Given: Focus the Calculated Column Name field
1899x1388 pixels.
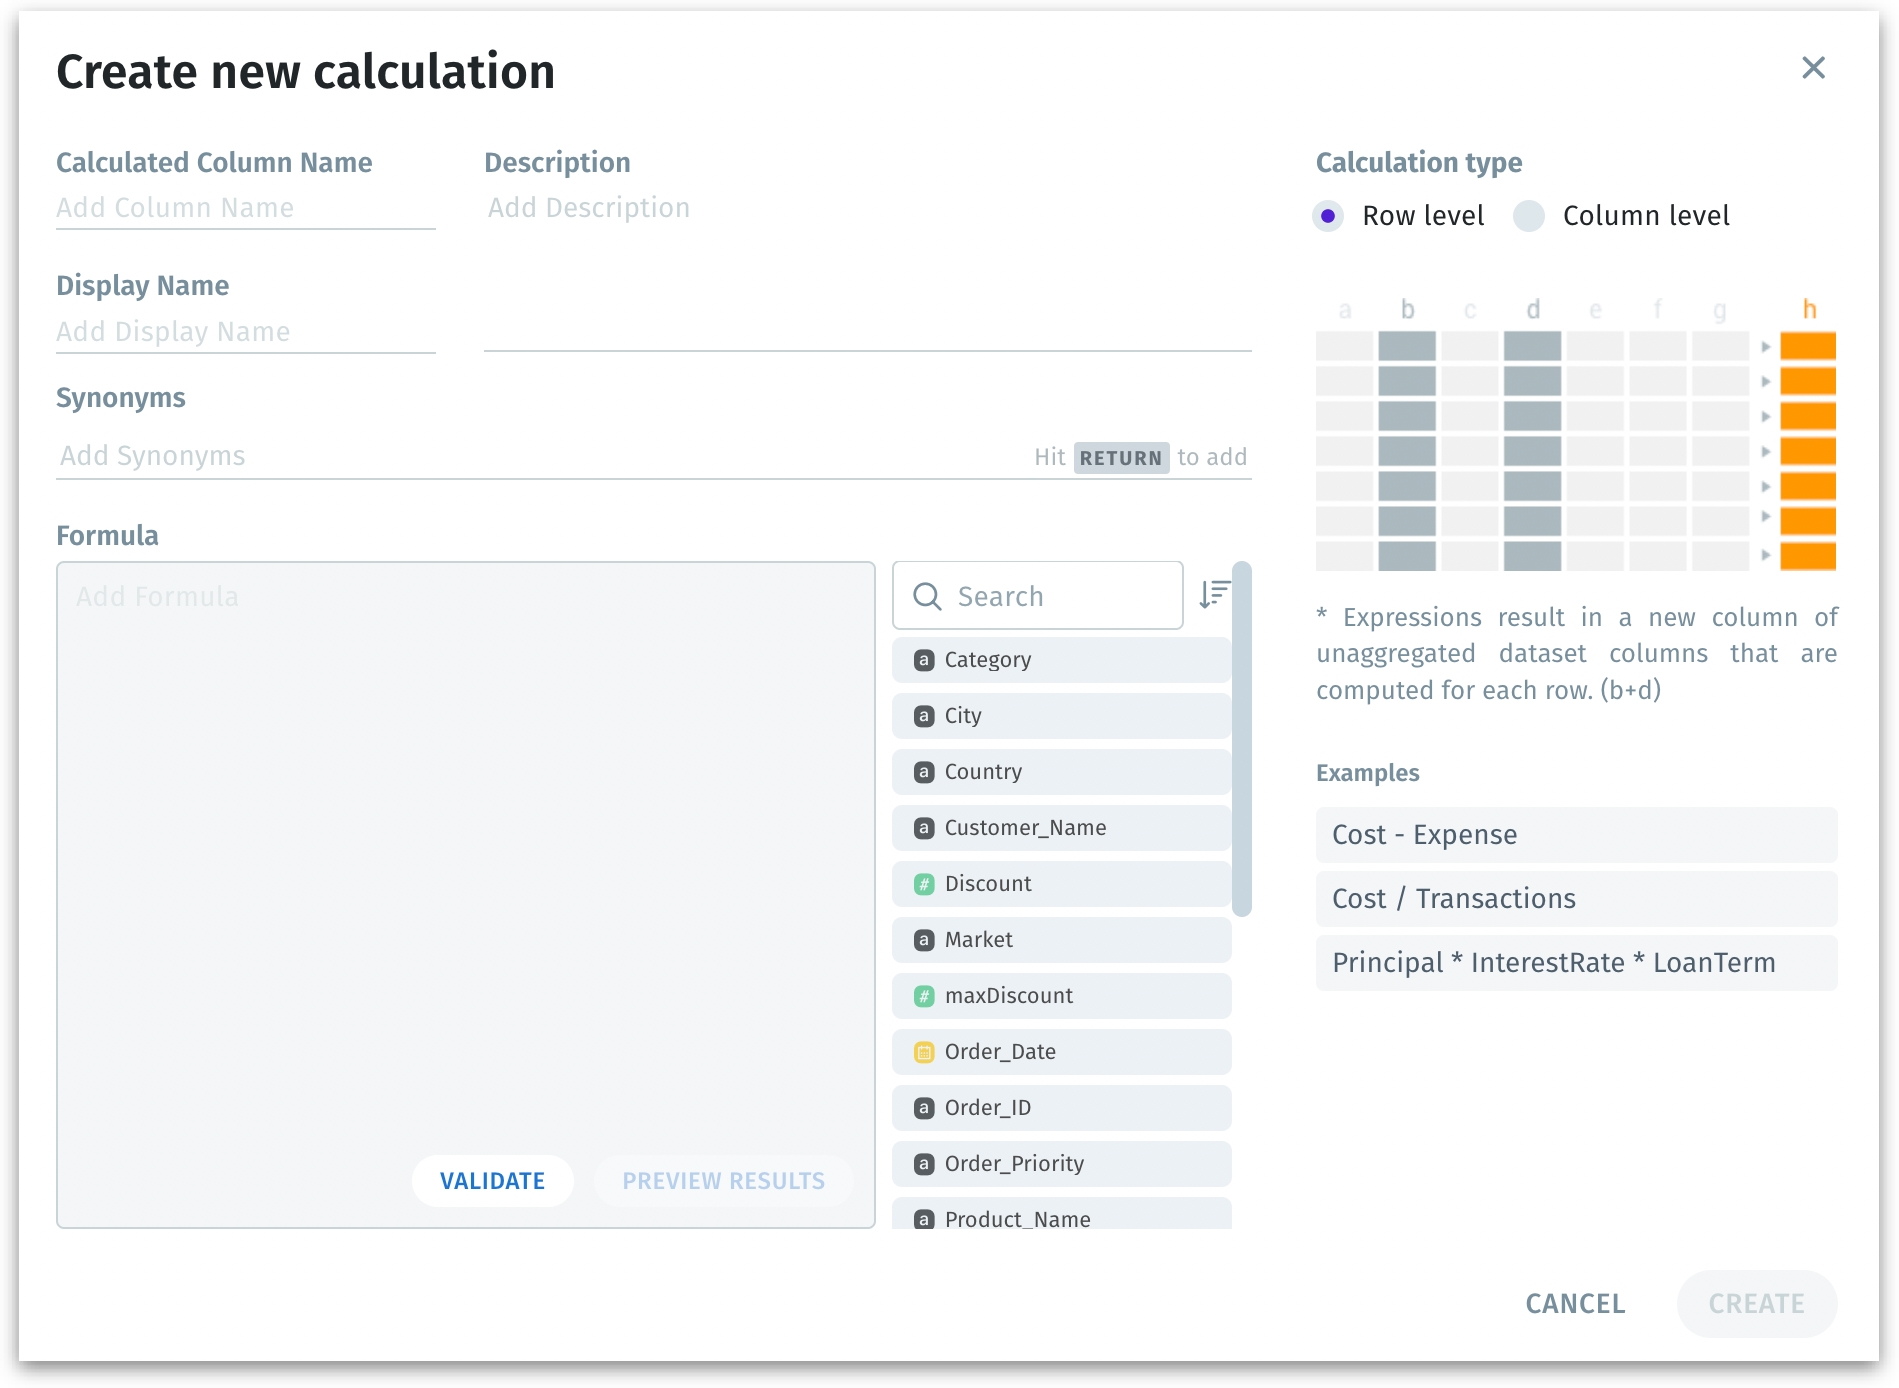Looking at the screenshot, I should (x=245, y=208).
